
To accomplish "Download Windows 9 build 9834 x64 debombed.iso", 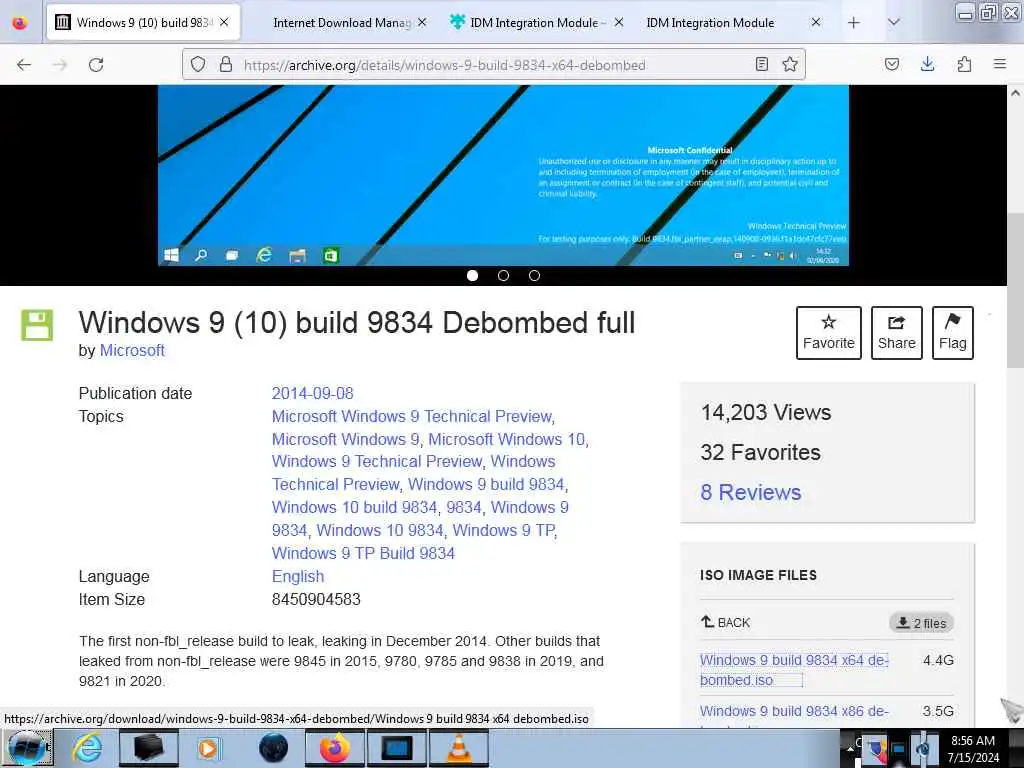I will coord(793,670).
